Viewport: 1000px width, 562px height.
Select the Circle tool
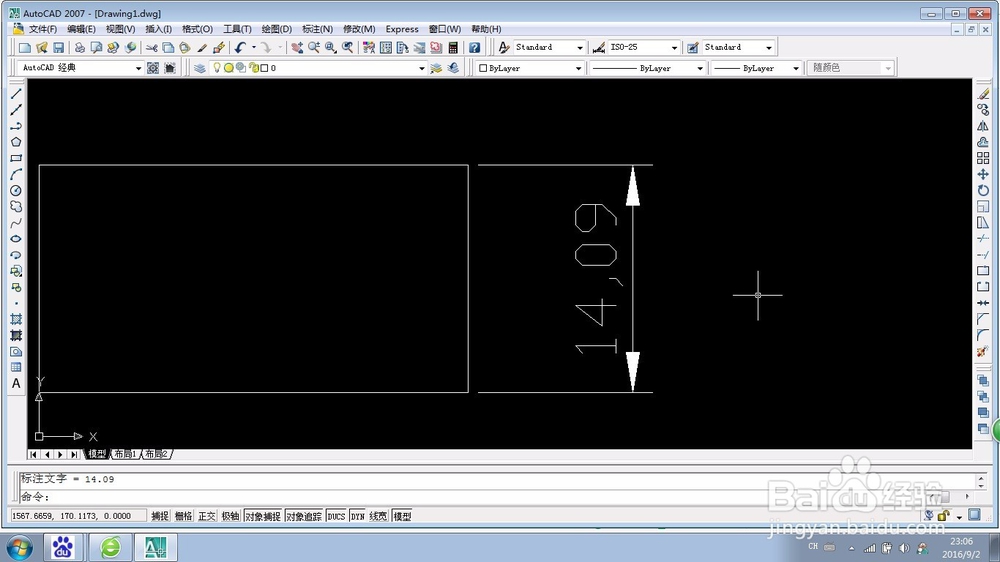[16, 191]
